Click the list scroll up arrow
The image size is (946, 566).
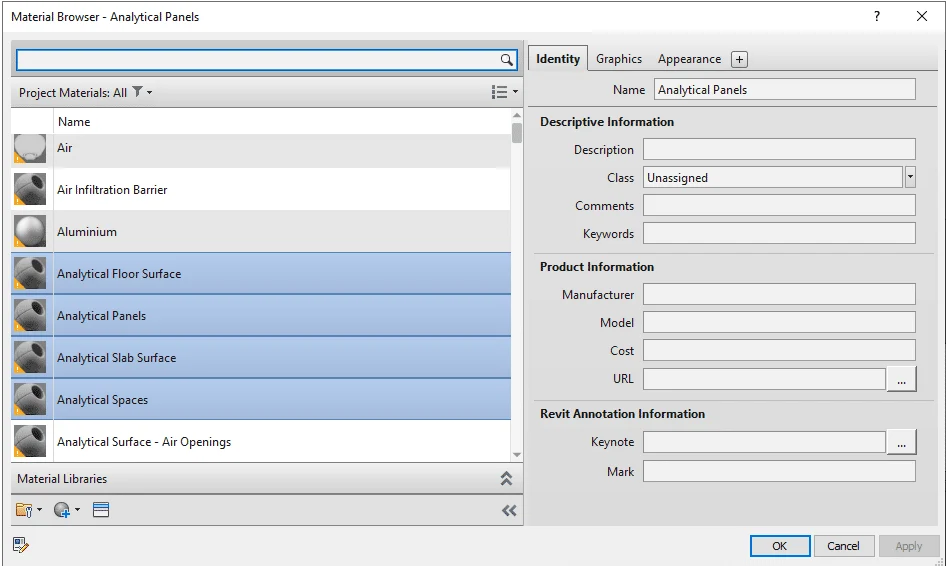click(x=516, y=115)
